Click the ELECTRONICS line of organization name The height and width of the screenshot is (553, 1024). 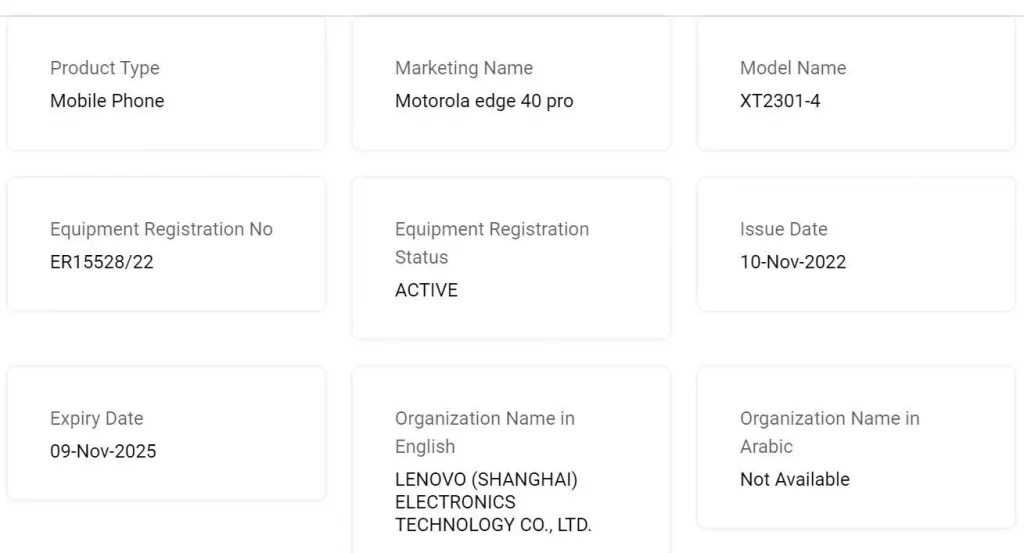pos(455,502)
